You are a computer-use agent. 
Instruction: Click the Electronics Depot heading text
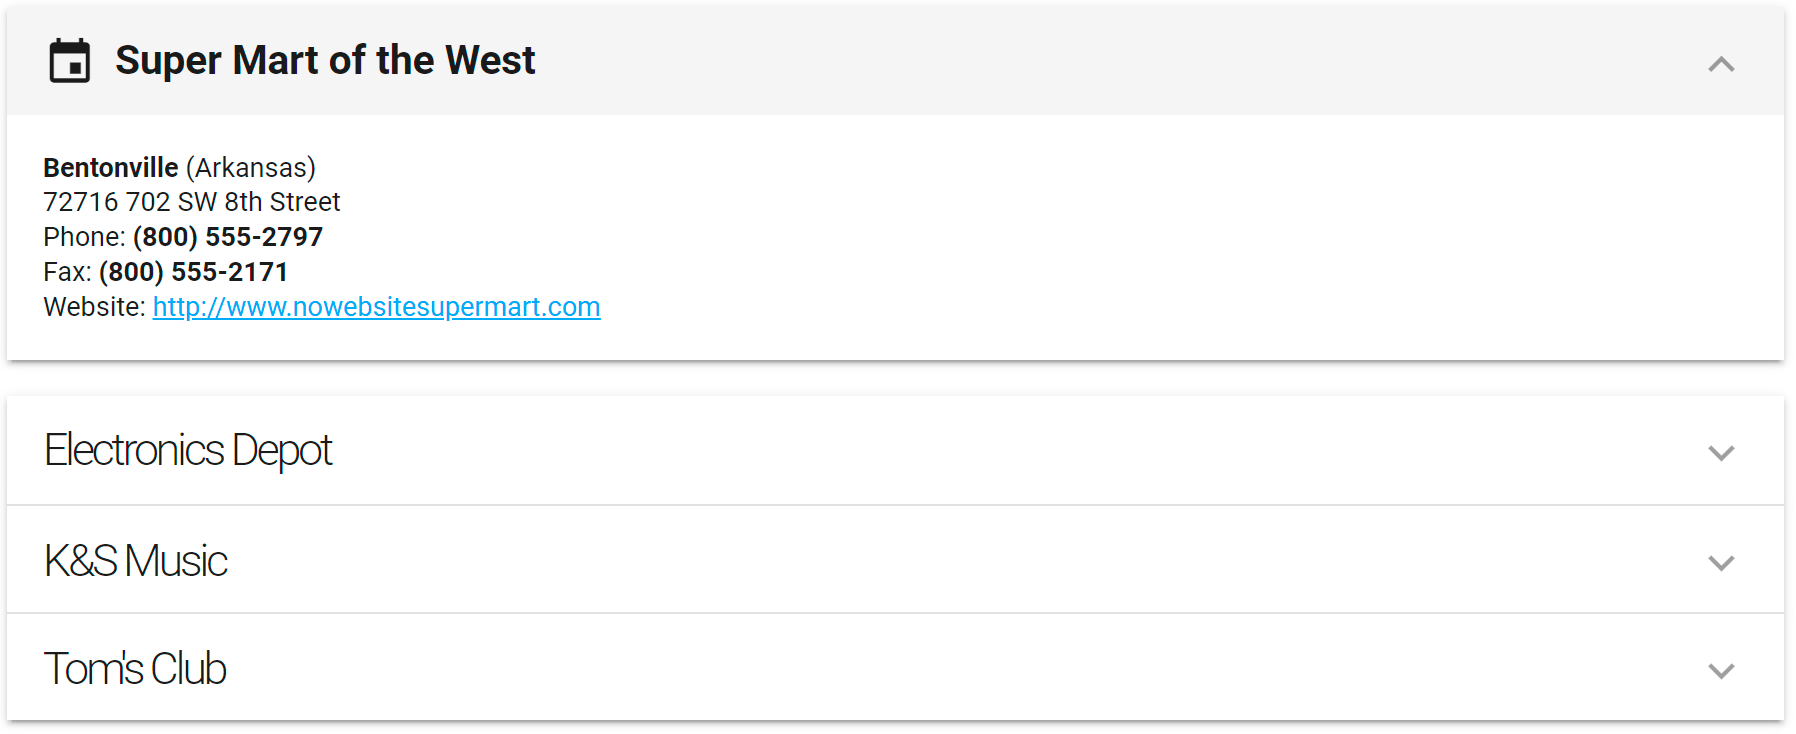(187, 450)
